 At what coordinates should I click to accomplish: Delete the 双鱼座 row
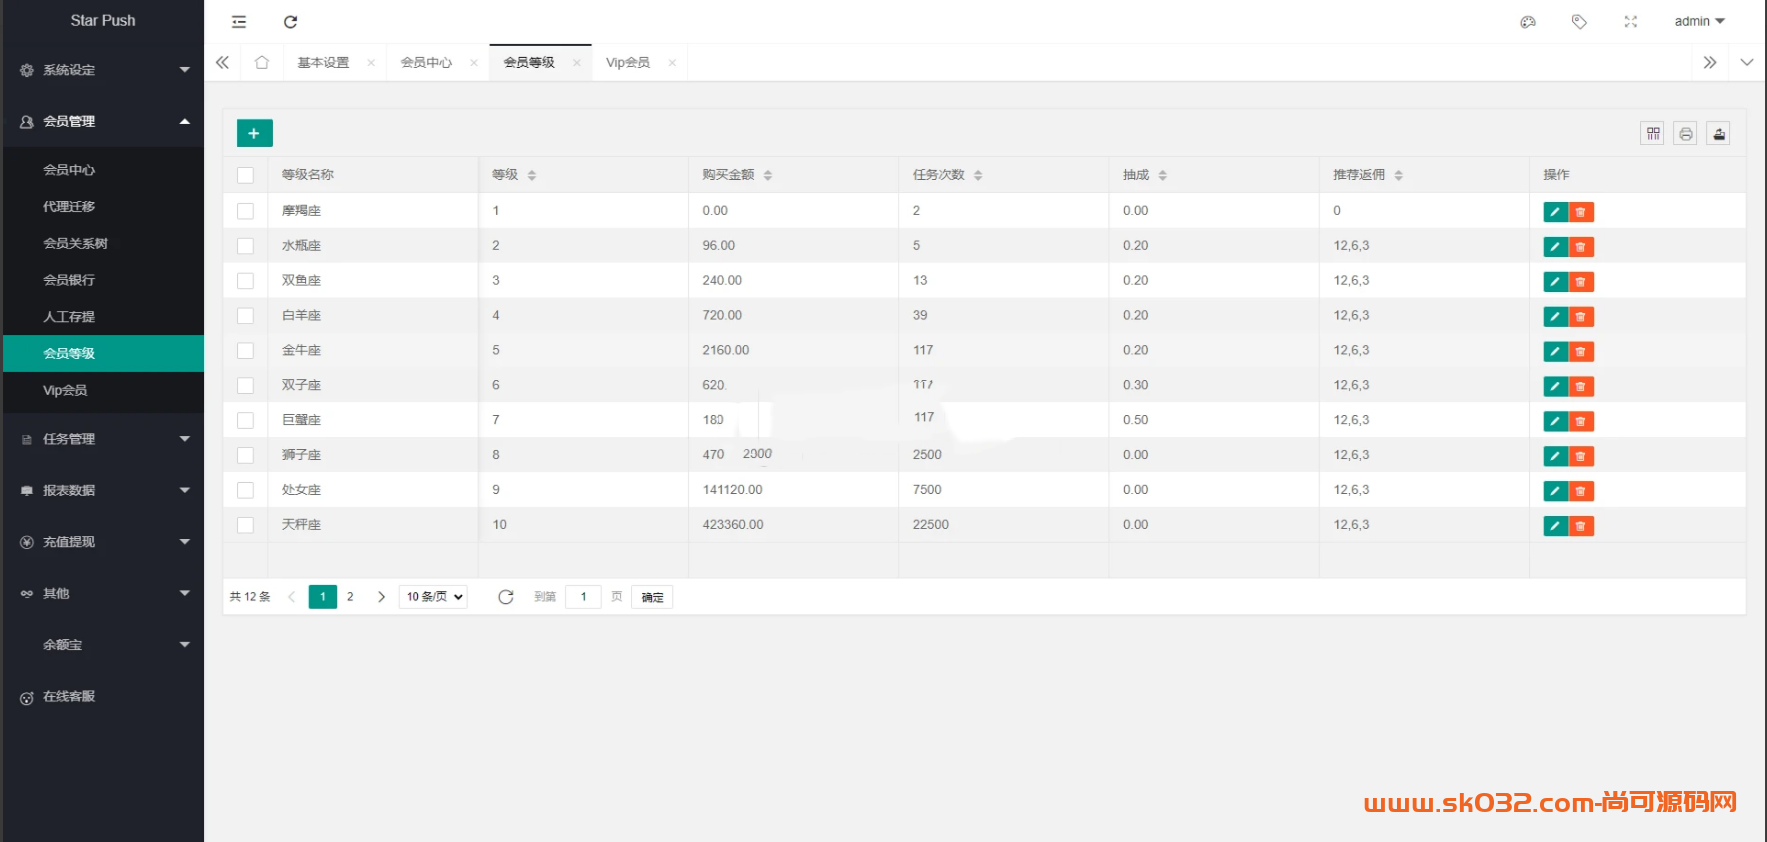1581,282
